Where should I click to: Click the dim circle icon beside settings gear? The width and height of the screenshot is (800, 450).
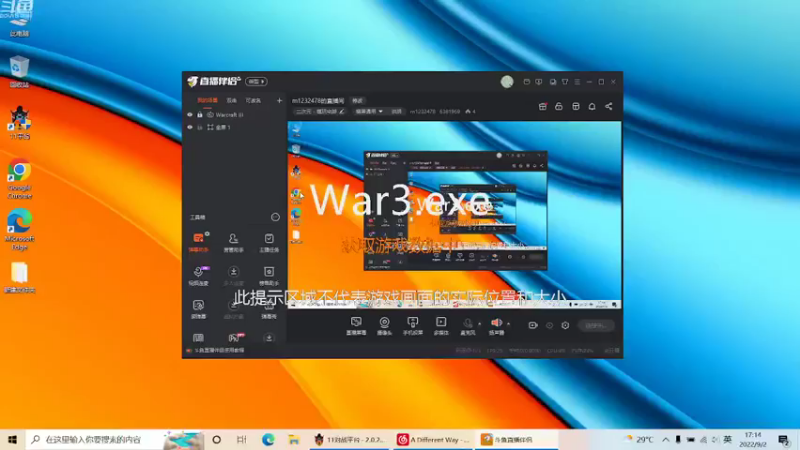[x=549, y=326]
